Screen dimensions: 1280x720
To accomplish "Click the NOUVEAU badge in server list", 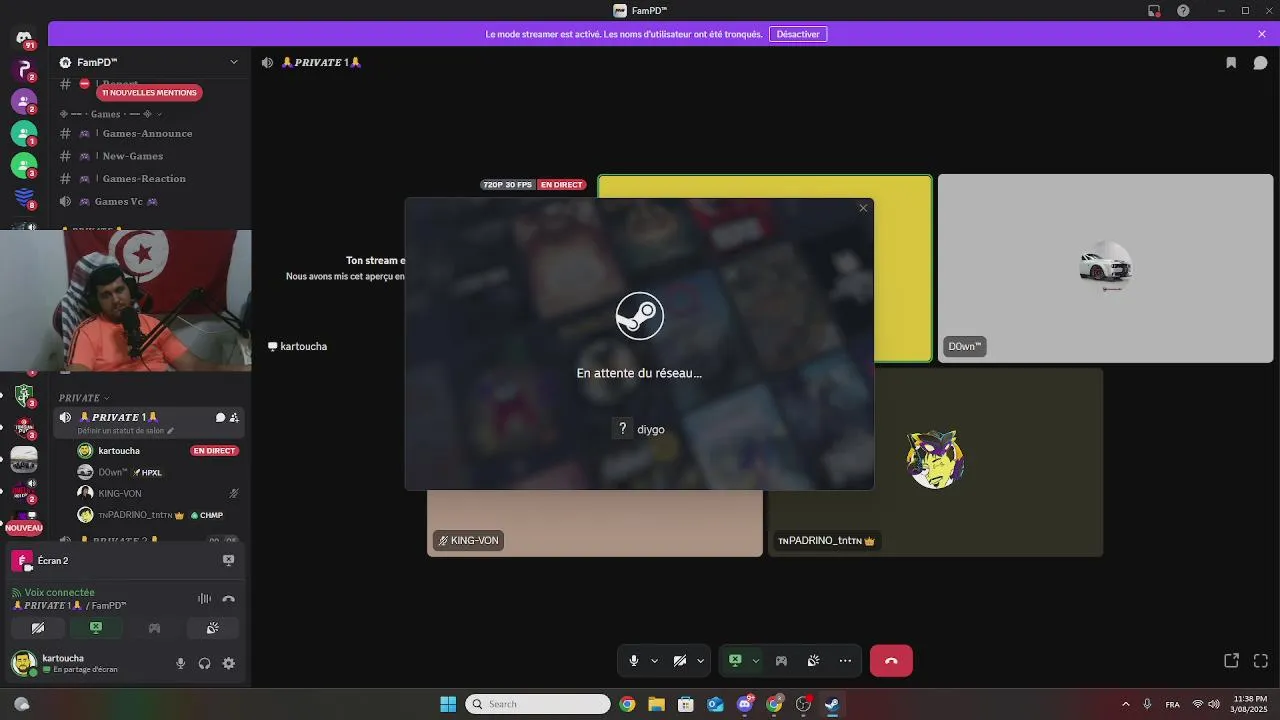I will point(24,528).
